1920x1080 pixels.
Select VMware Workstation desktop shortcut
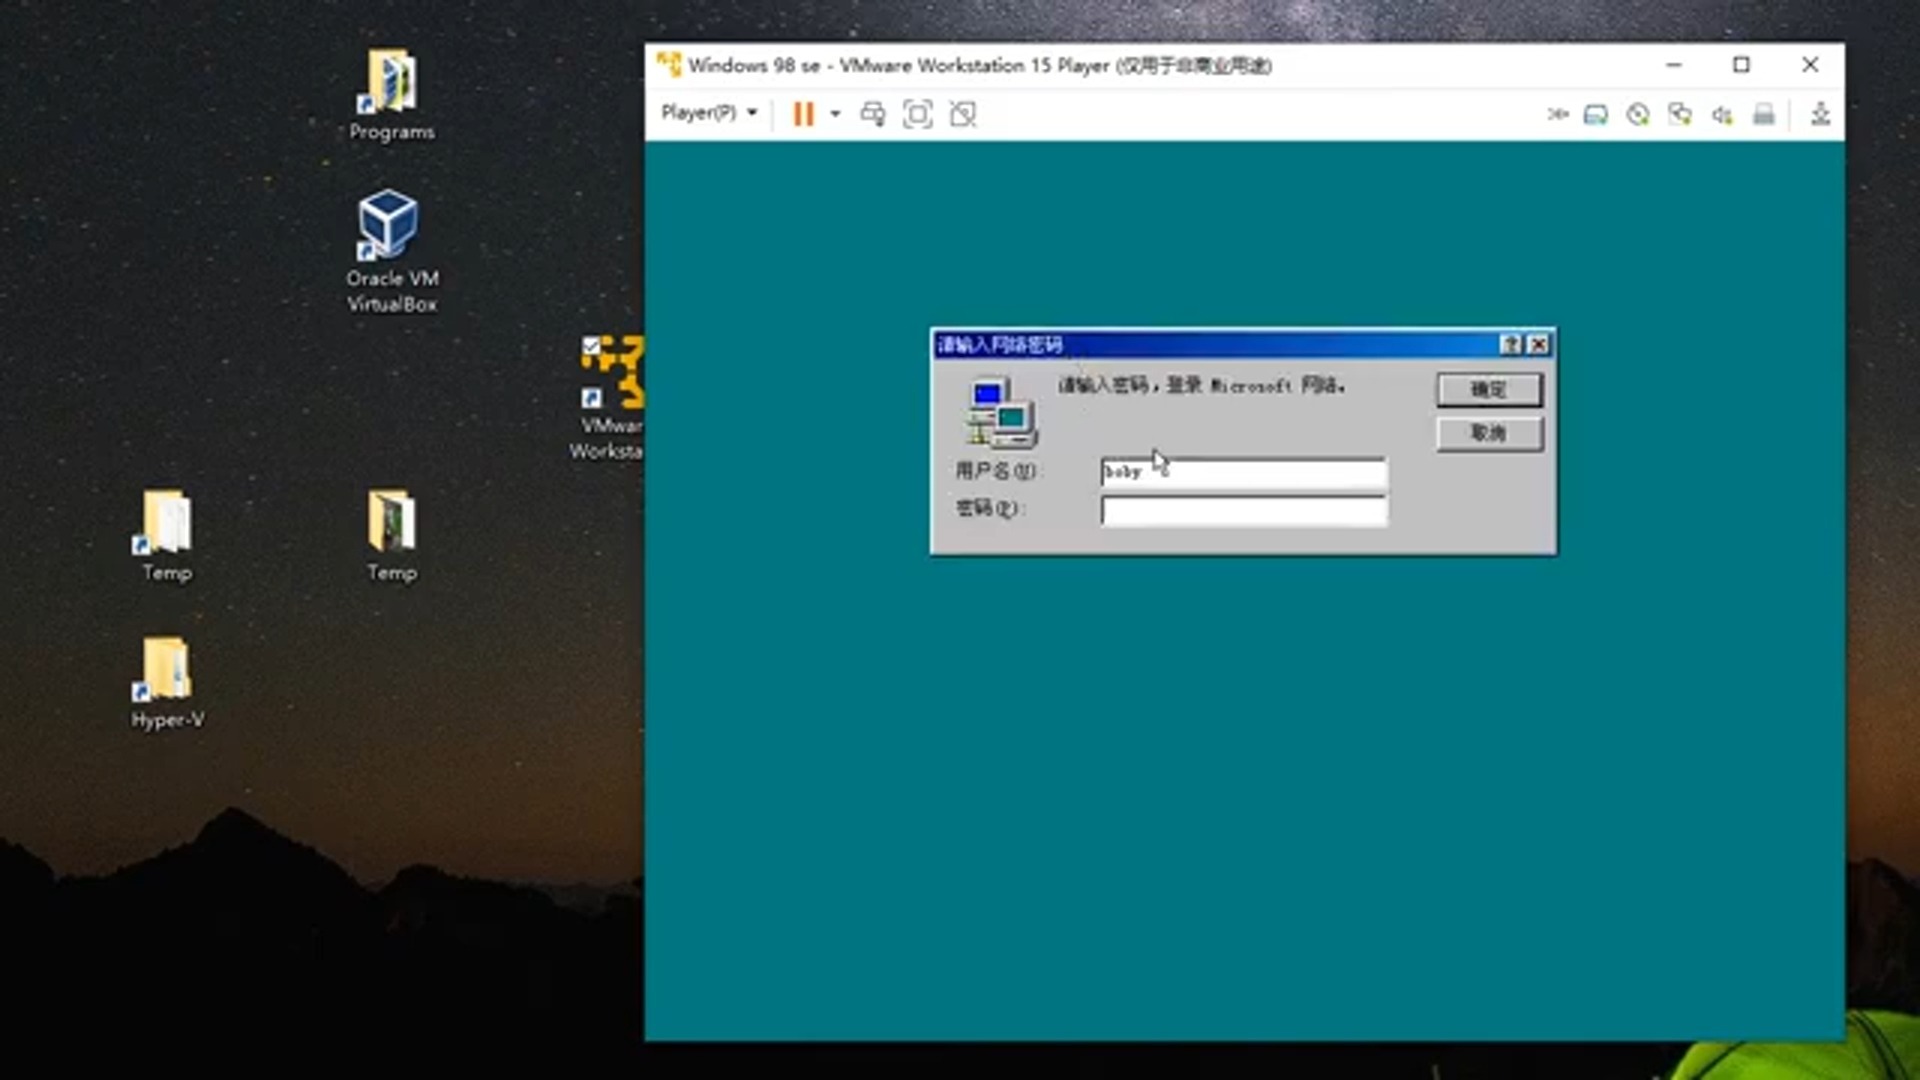point(609,398)
